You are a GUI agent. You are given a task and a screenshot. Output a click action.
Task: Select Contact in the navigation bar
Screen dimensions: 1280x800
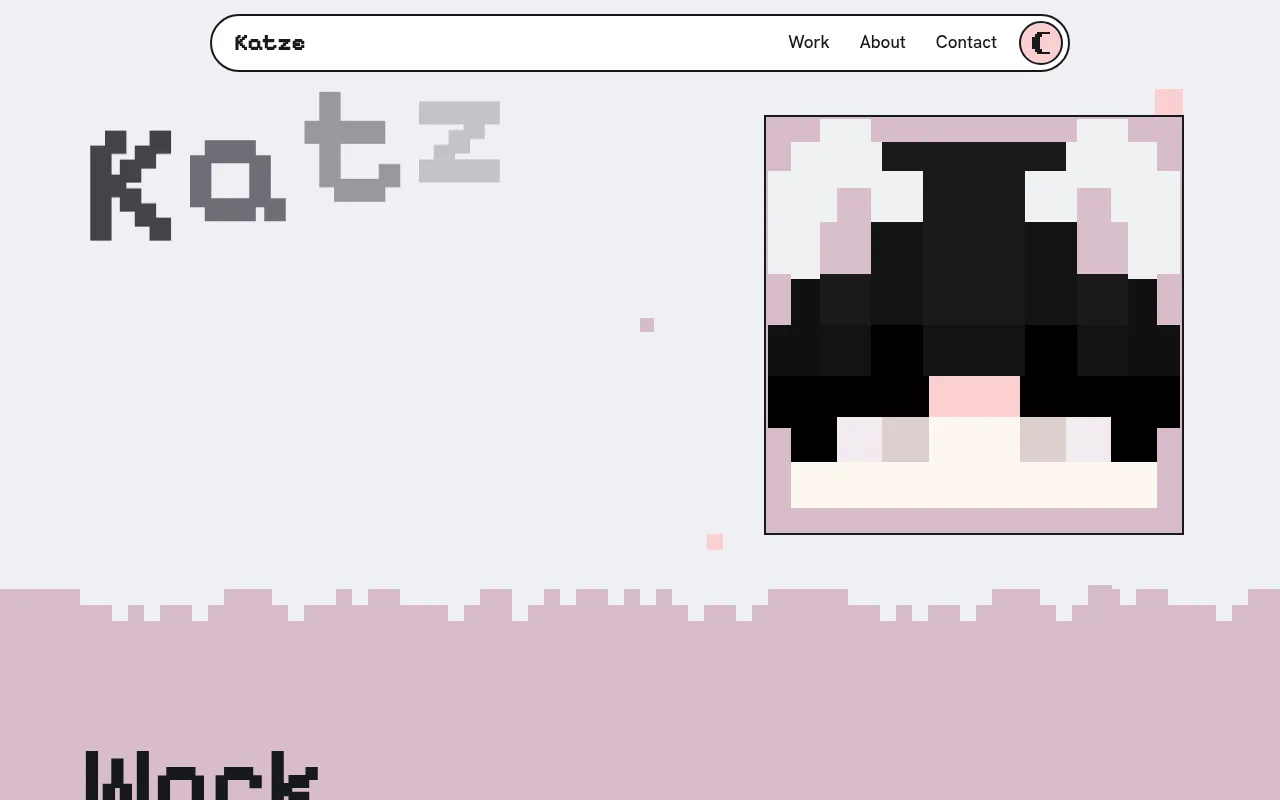click(x=966, y=42)
